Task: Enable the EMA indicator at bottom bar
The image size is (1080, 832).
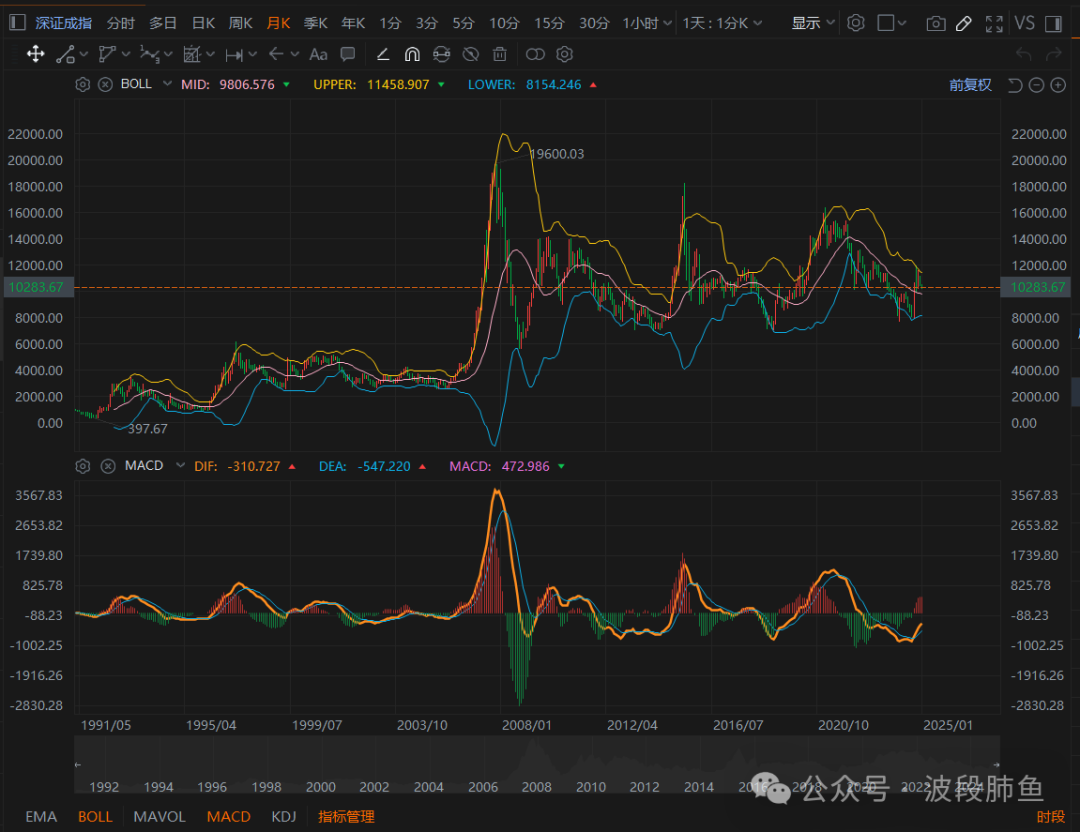Action: [41, 816]
